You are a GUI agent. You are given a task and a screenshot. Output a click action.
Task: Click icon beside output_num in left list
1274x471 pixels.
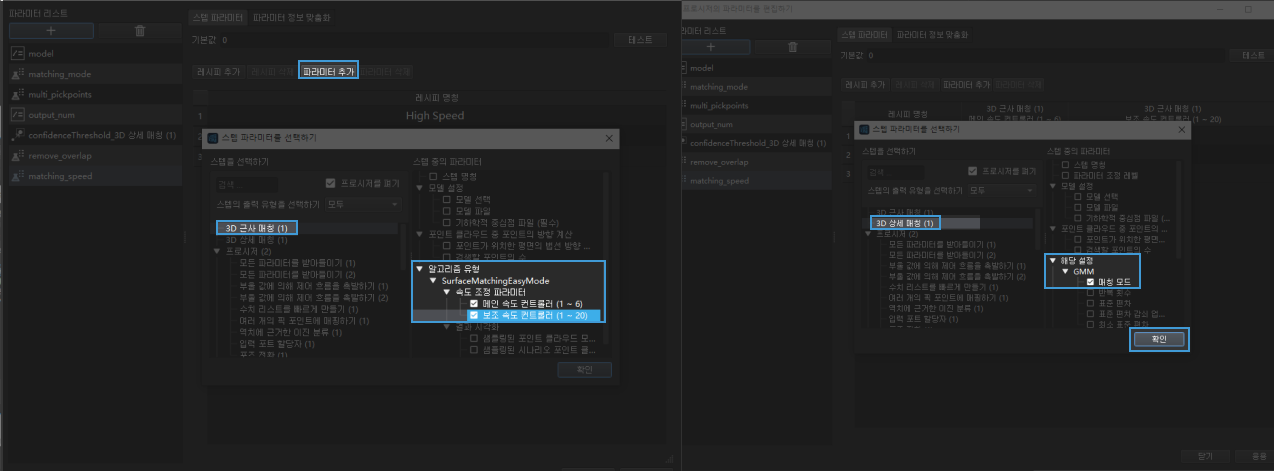coord(17,114)
